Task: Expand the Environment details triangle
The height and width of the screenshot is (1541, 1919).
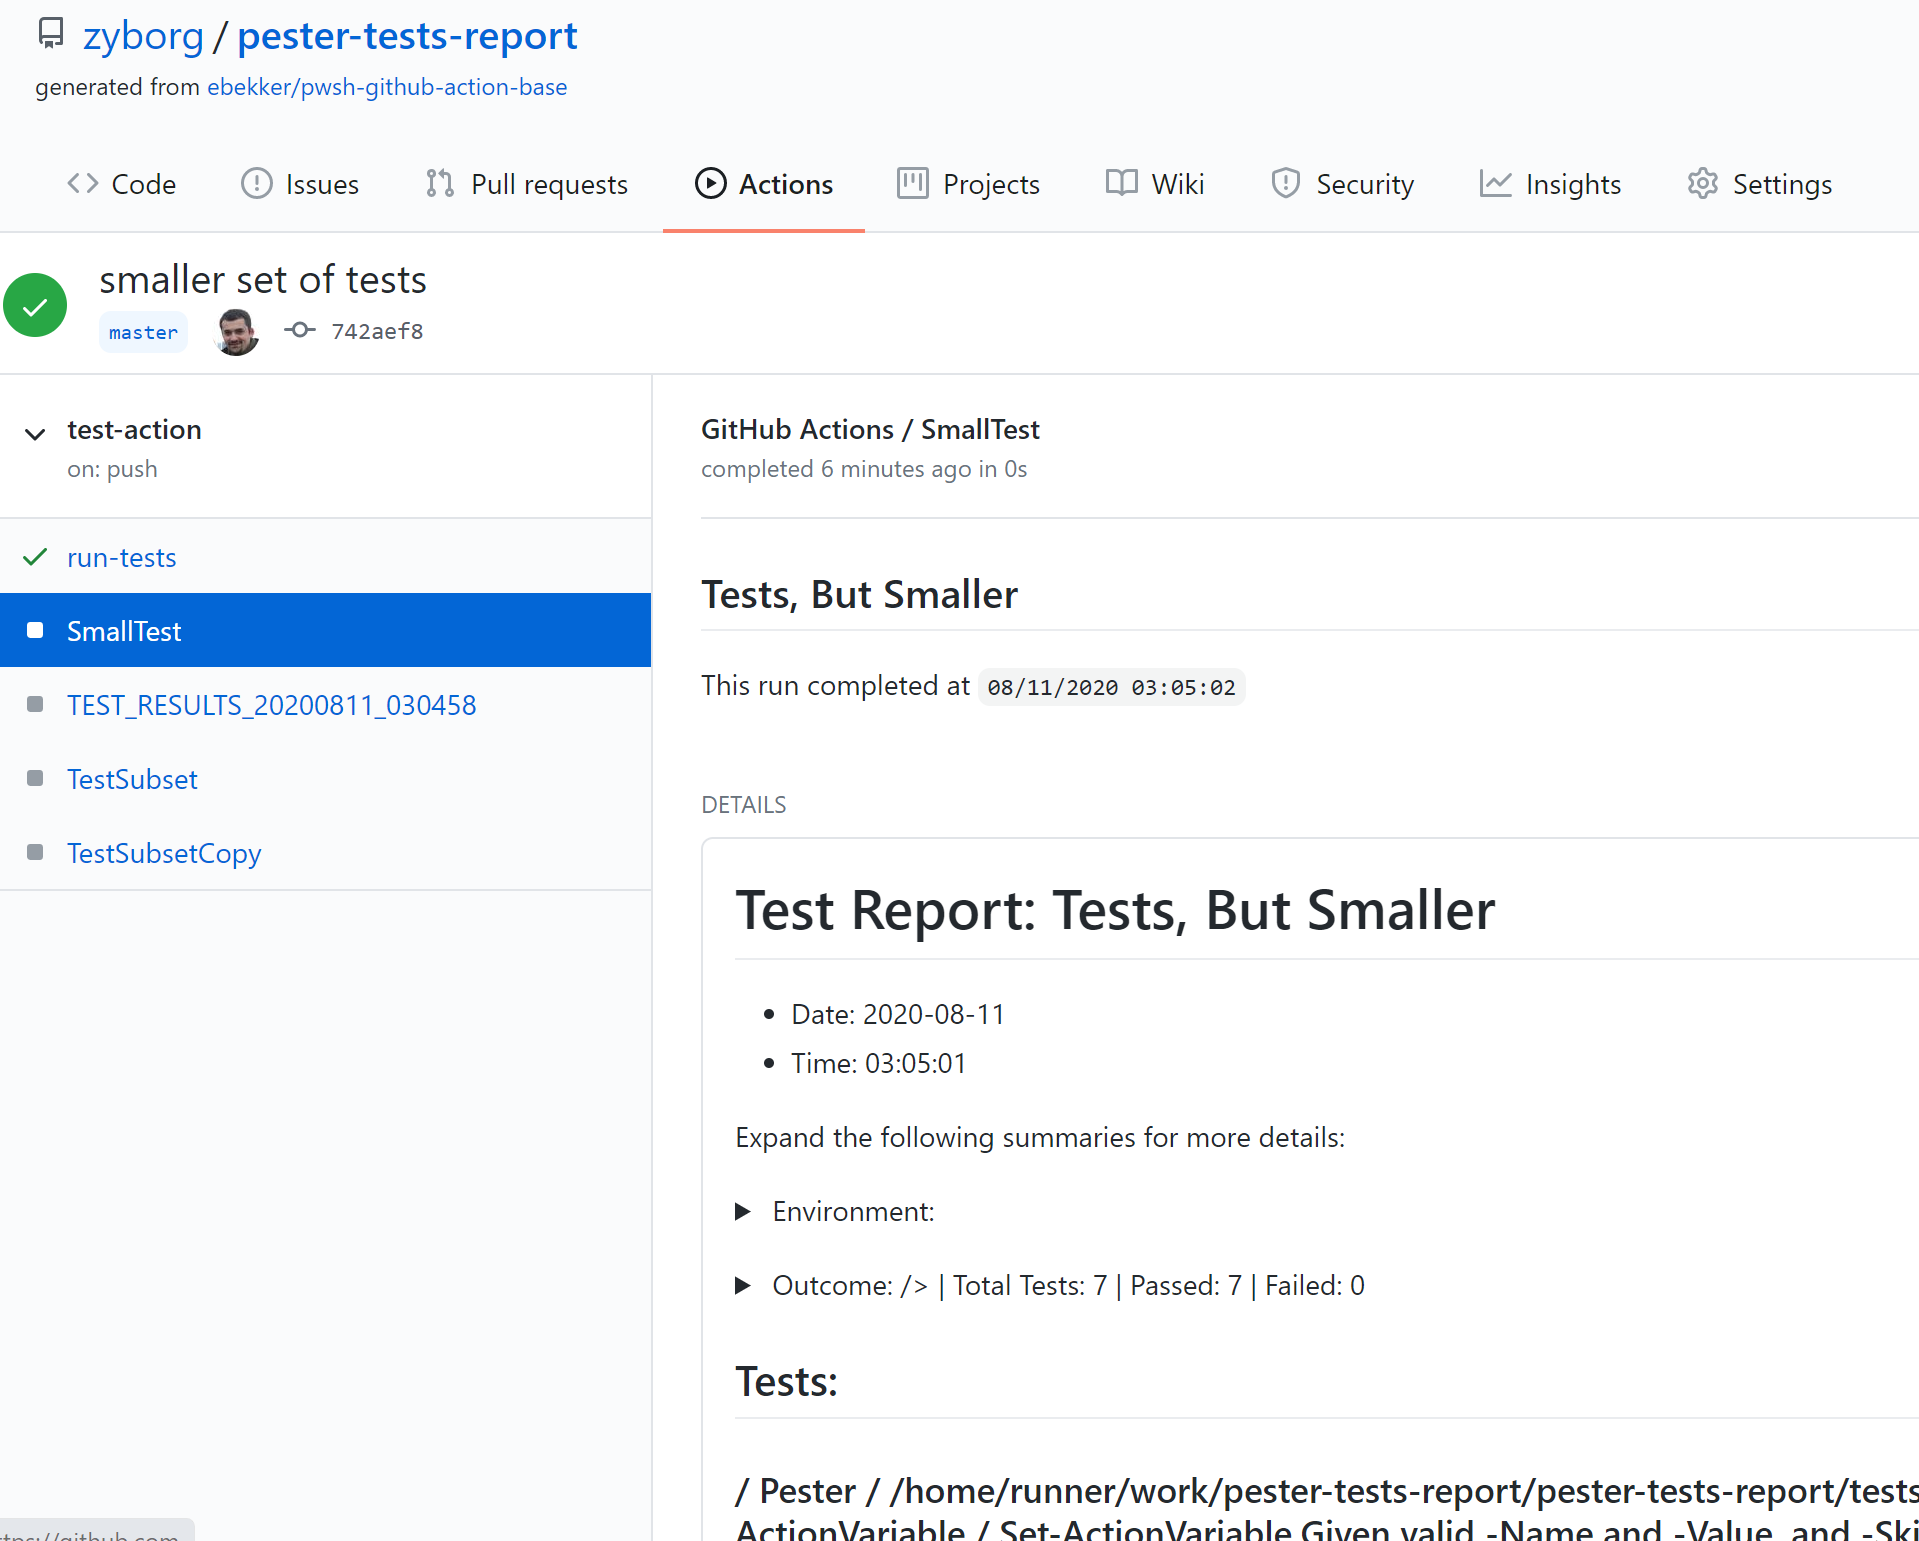Action: (x=743, y=1211)
